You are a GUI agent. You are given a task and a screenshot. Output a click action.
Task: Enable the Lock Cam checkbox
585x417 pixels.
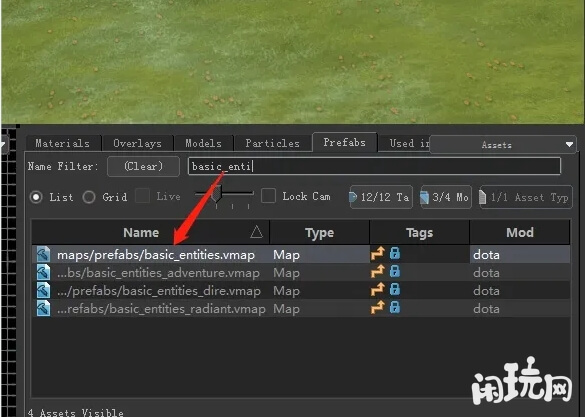pos(268,196)
